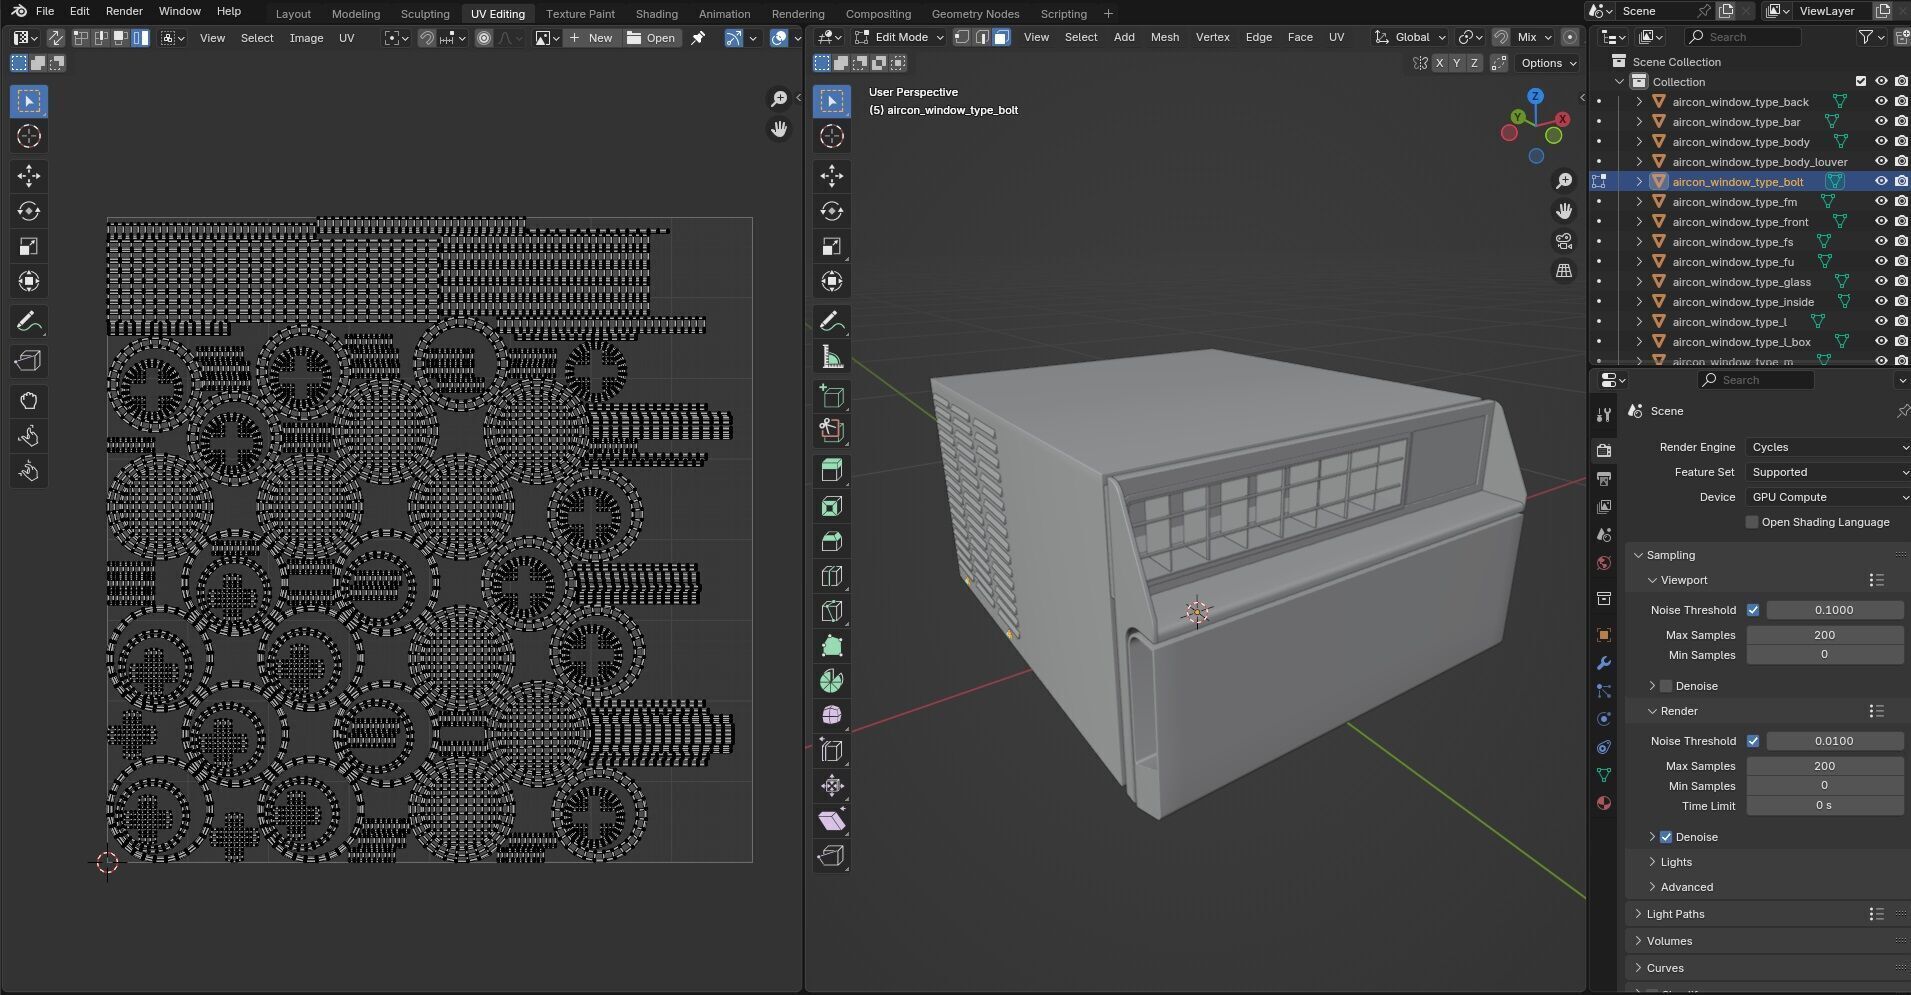The height and width of the screenshot is (995, 1911).
Task: Toggle camera view in 3D viewport
Action: [x=1564, y=241]
